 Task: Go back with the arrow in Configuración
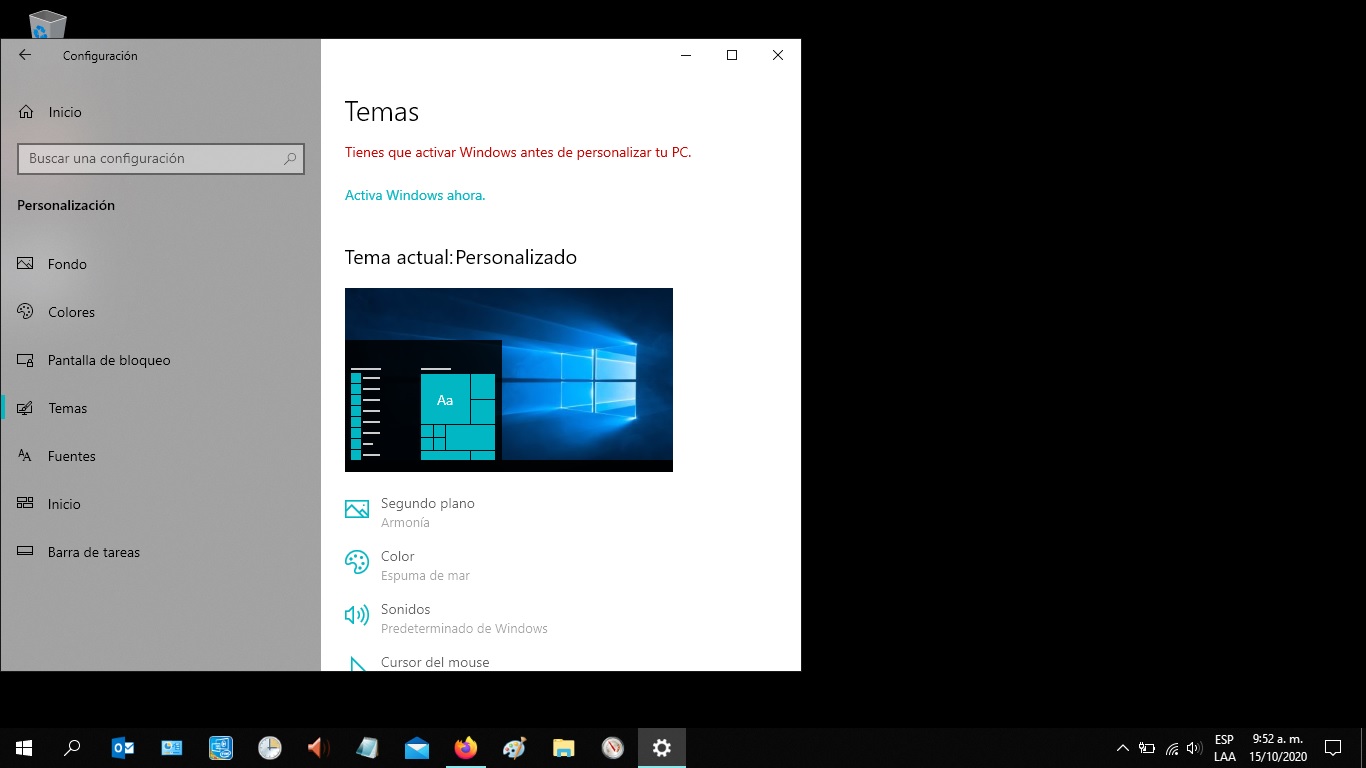(25, 55)
